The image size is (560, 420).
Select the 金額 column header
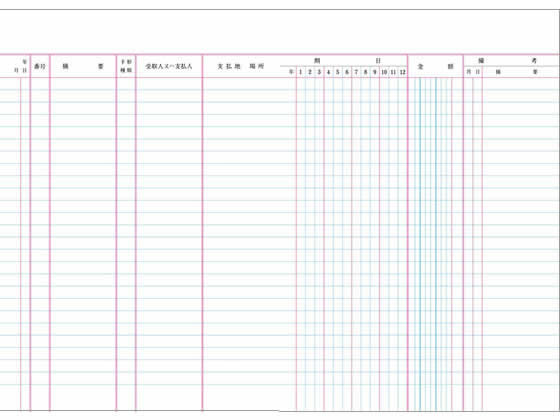[x=435, y=66]
